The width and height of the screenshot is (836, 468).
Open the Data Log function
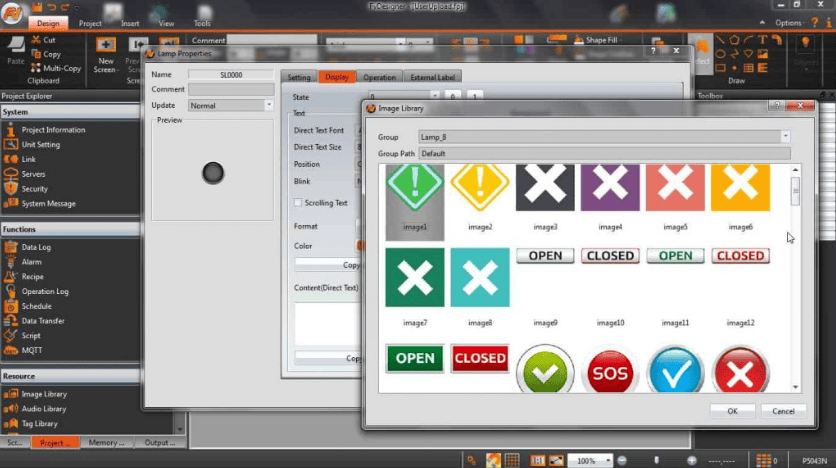coord(37,247)
